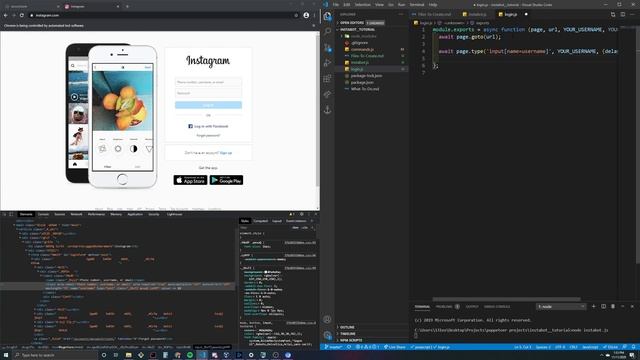640x360 pixels.
Task: Click the Windows Start button
Action: (7, 355)
